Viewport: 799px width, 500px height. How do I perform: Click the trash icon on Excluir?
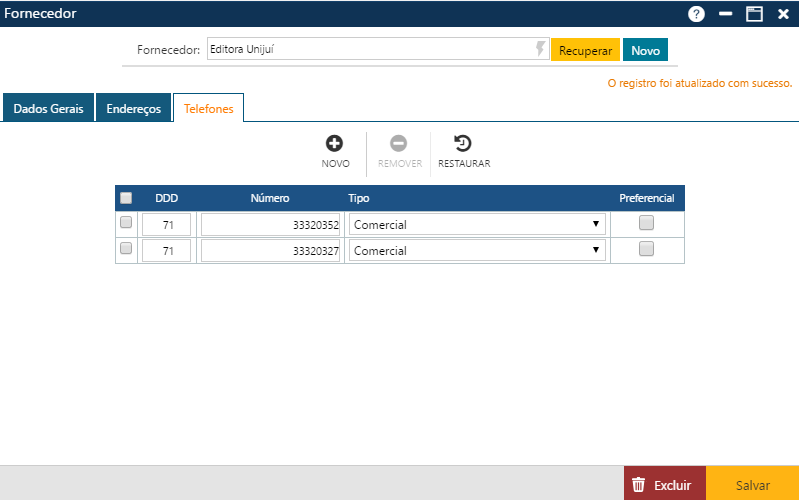(638, 485)
